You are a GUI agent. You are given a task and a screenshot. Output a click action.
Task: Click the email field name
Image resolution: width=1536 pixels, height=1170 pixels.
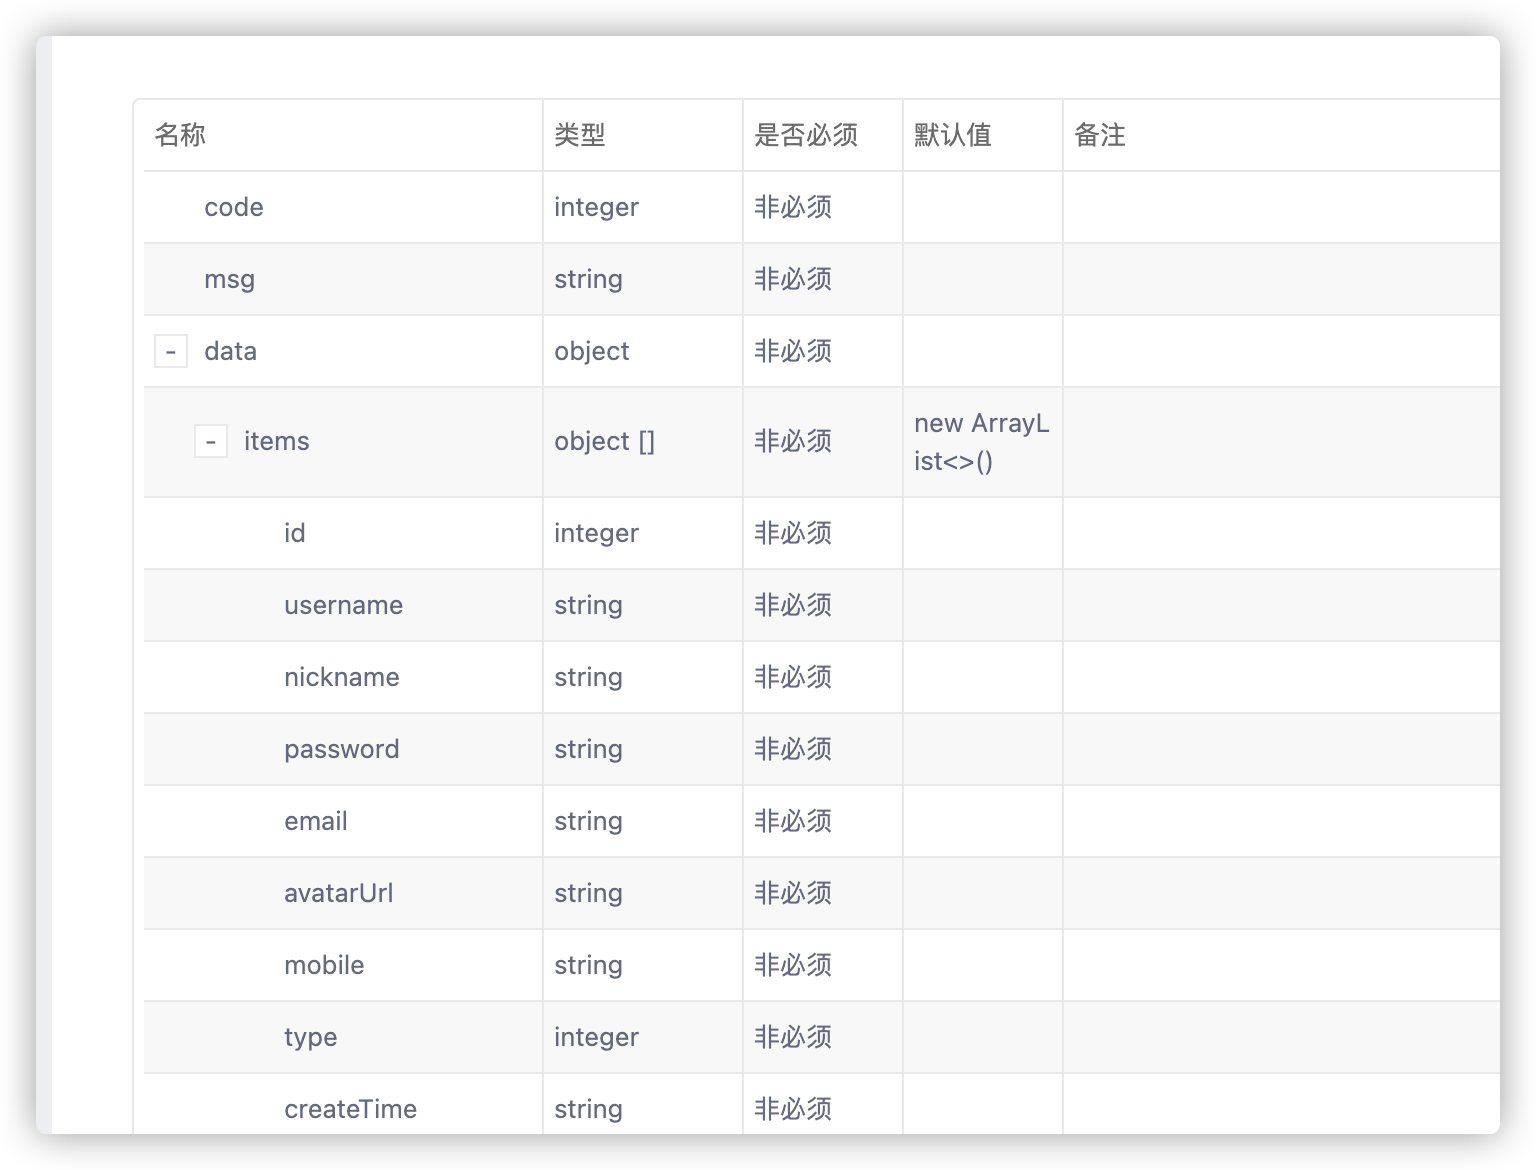tap(315, 821)
